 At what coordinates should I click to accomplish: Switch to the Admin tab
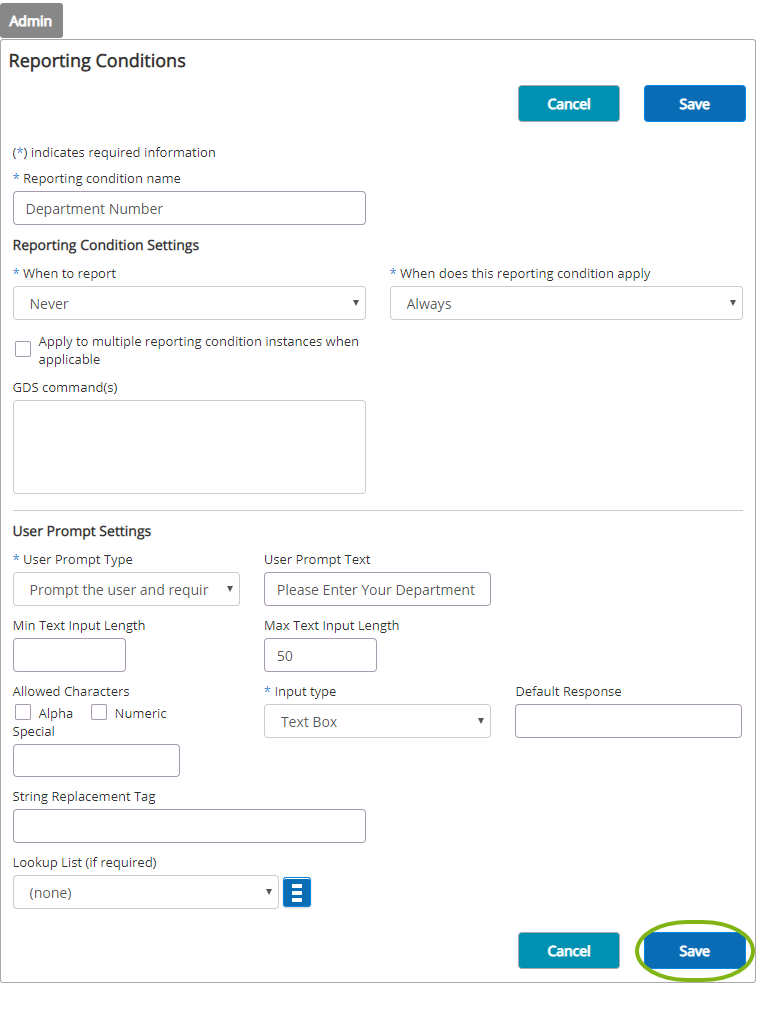pyautogui.click(x=31, y=21)
